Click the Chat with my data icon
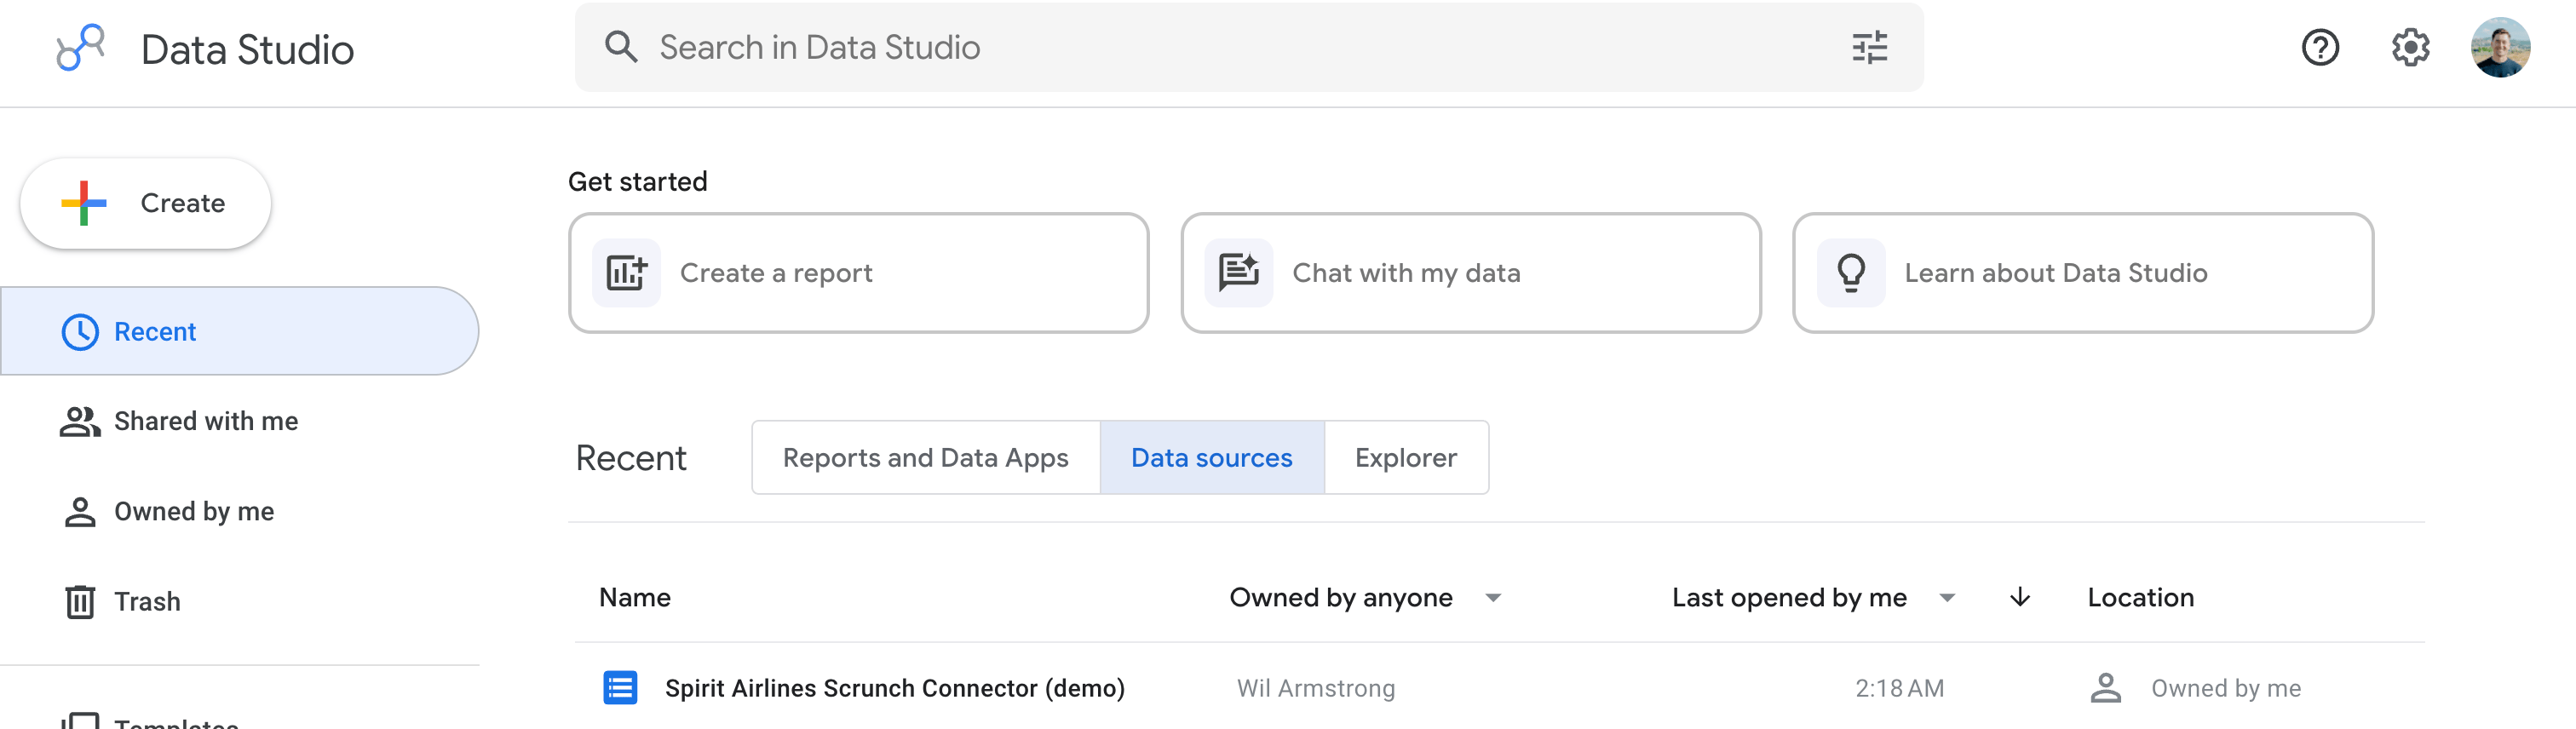Viewport: 2576px width, 729px height. tap(1239, 273)
